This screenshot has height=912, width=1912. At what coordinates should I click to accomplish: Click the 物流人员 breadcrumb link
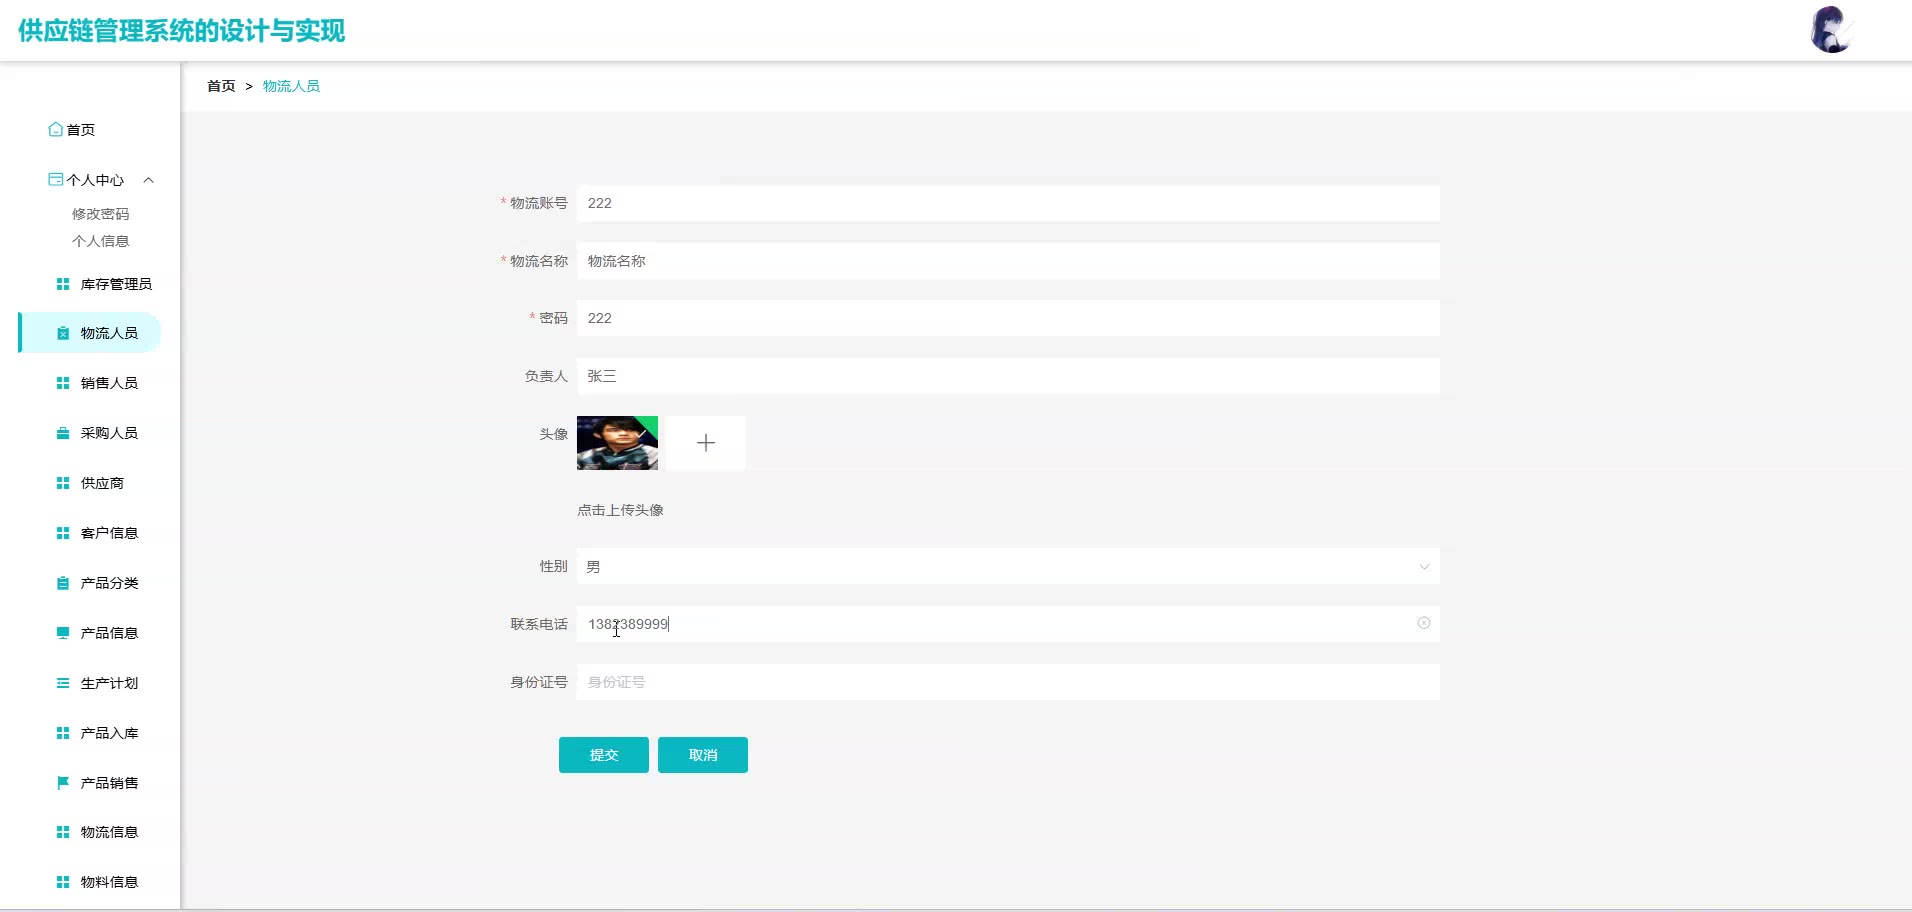[291, 86]
